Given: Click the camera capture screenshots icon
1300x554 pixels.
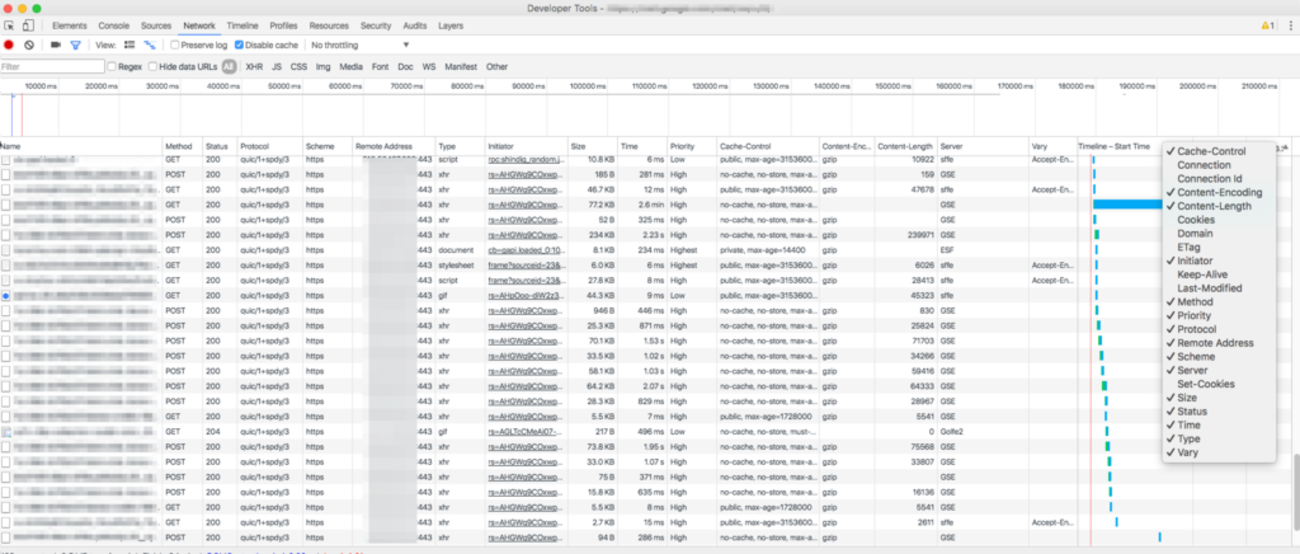Looking at the screenshot, I should 56,45.
